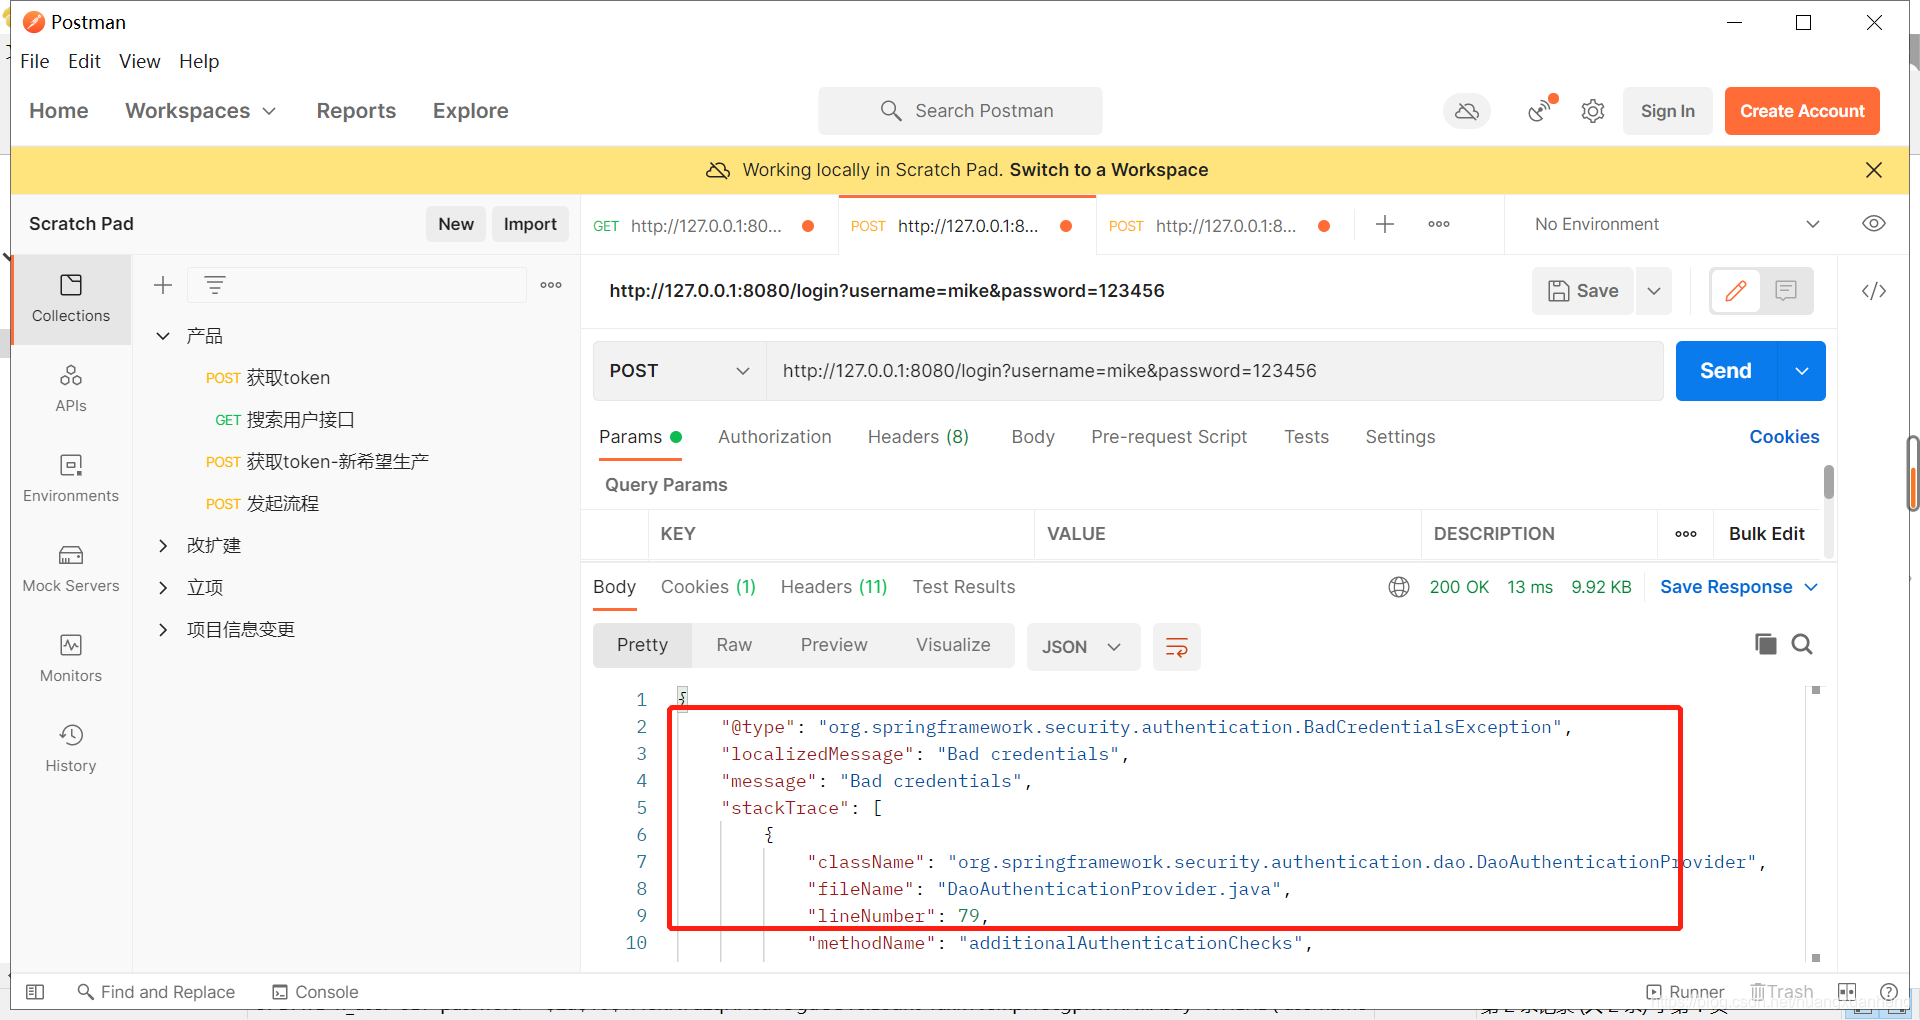This screenshot has width=1920, height=1020.
Task: Switch to the Headers (8) request tab
Action: pos(918,437)
